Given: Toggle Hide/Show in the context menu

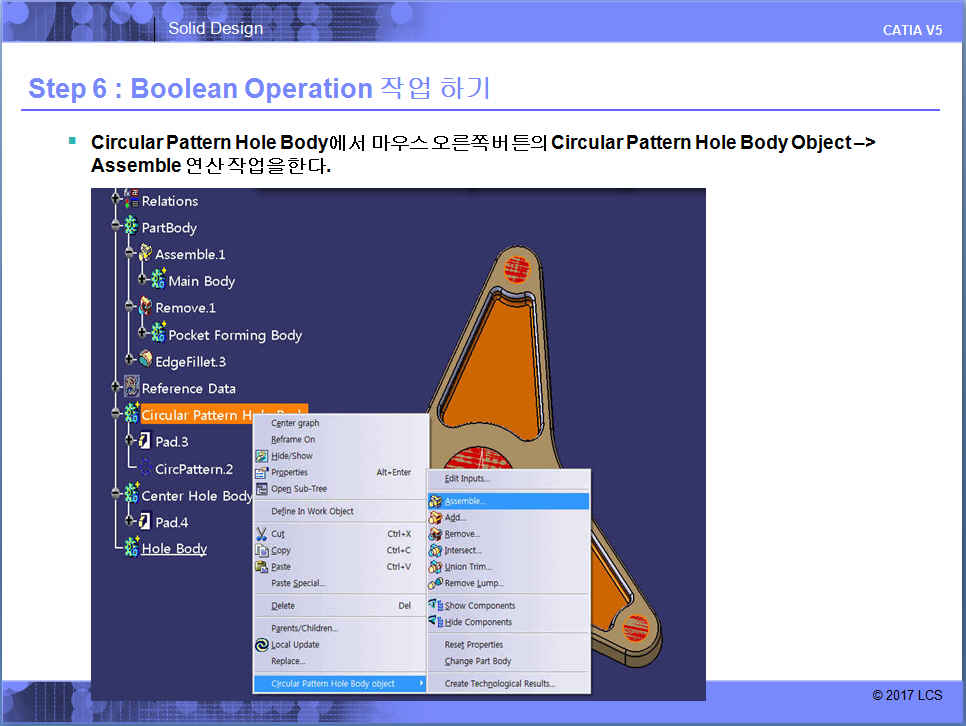Looking at the screenshot, I should coord(291,456).
